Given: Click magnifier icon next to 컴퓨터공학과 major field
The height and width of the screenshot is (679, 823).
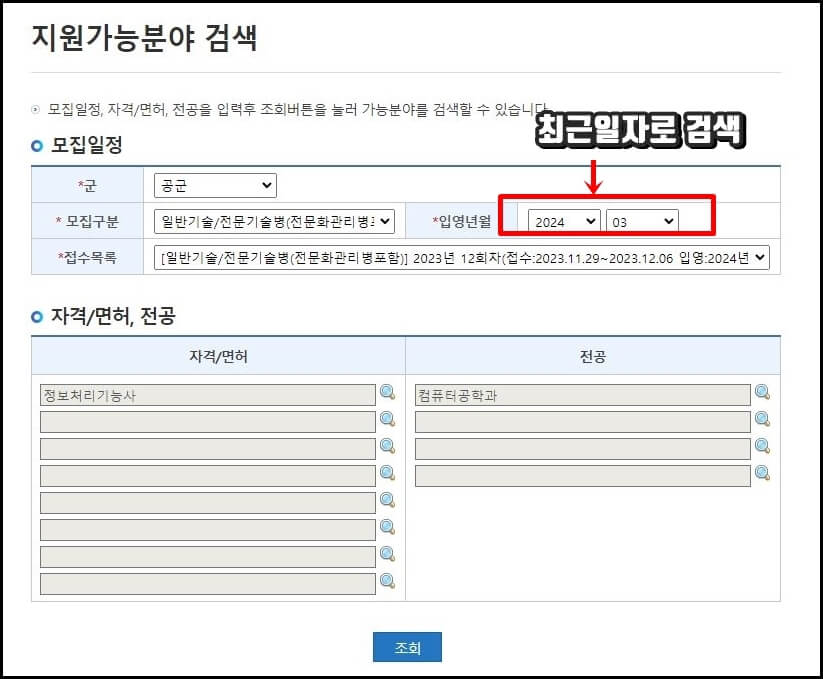Looking at the screenshot, I should 764,393.
